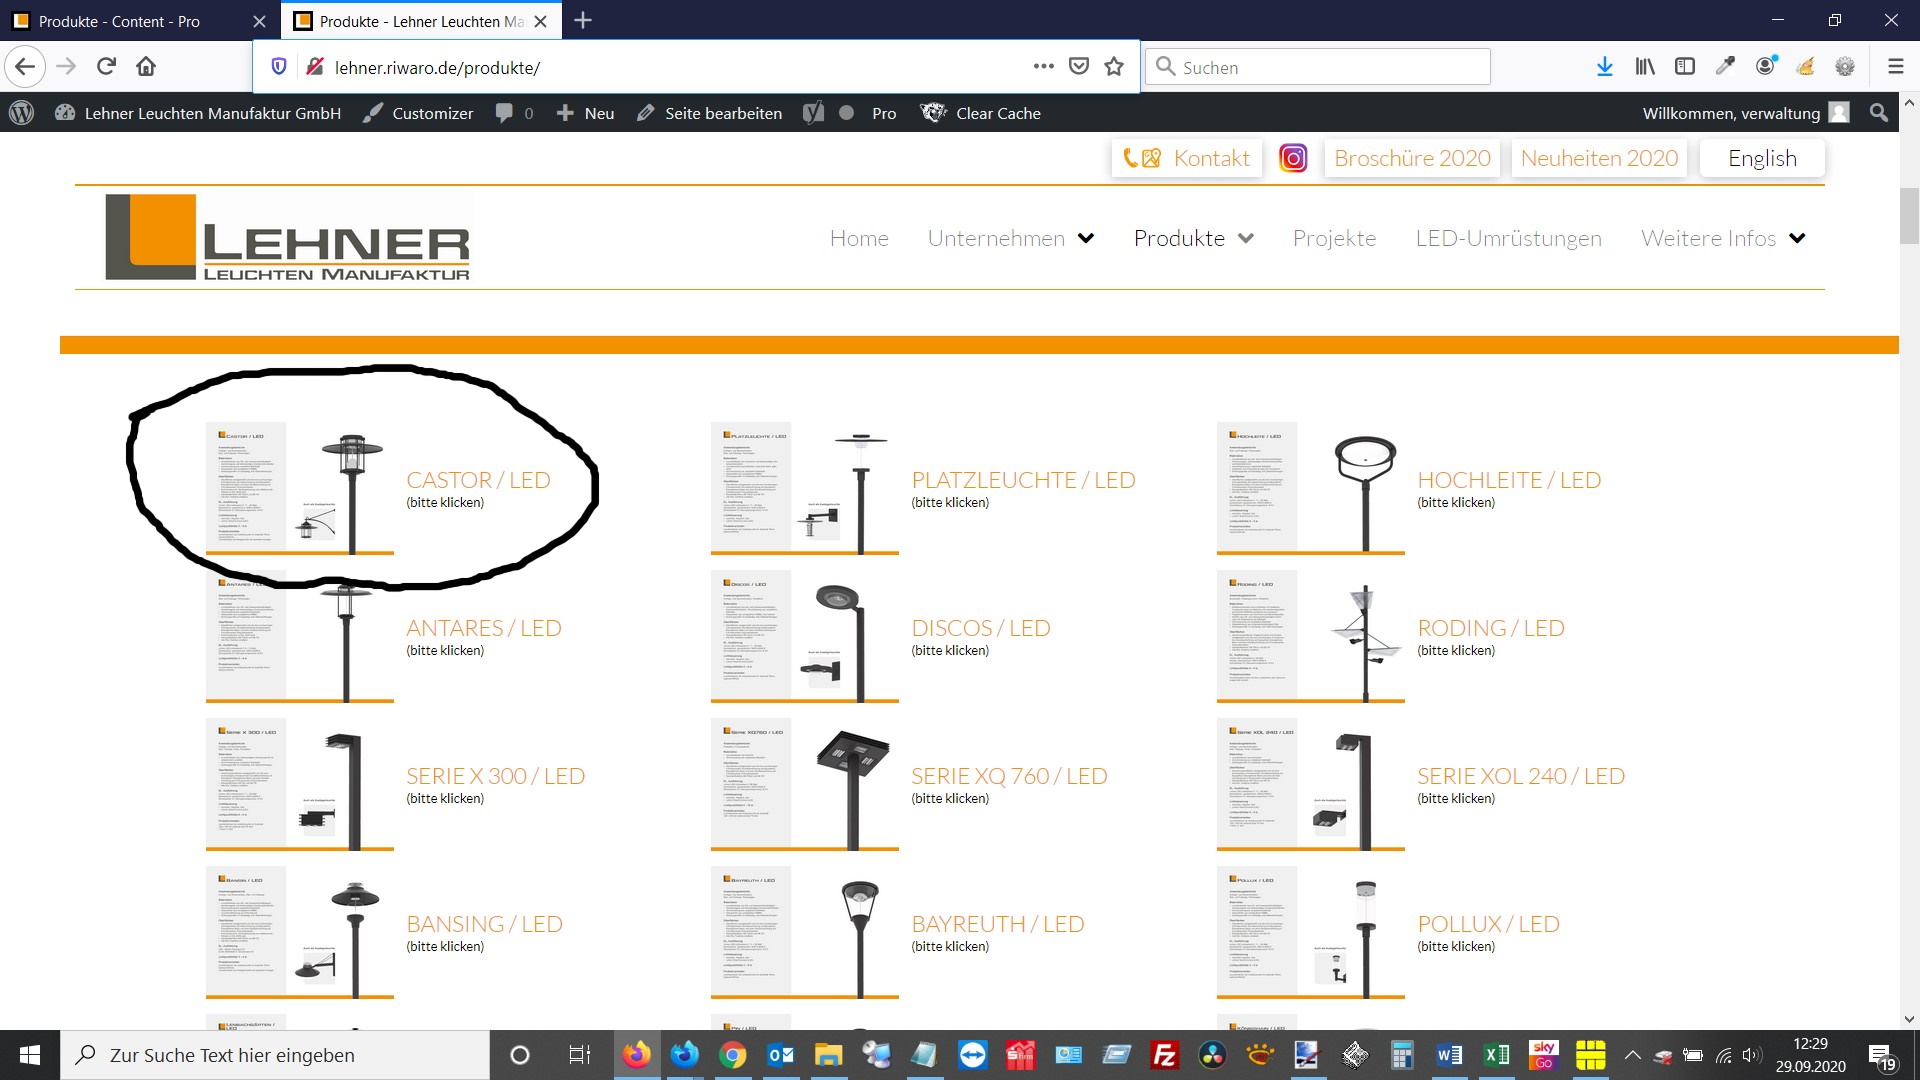The height and width of the screenshot is (1080, 1920).
Task: Show the Firefox downloads panel
Action: pyautogui.click(x=1605, y=67)
